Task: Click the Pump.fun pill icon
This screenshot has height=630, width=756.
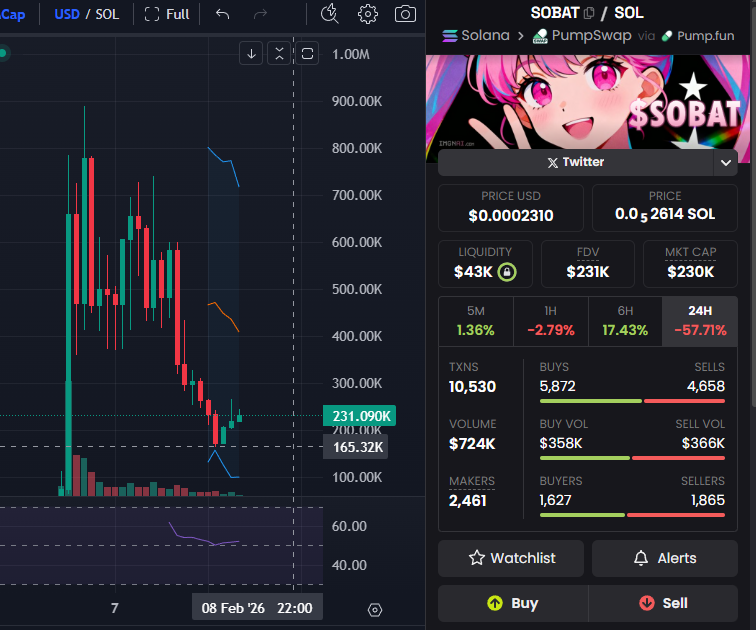Action: tap(667, 36)
